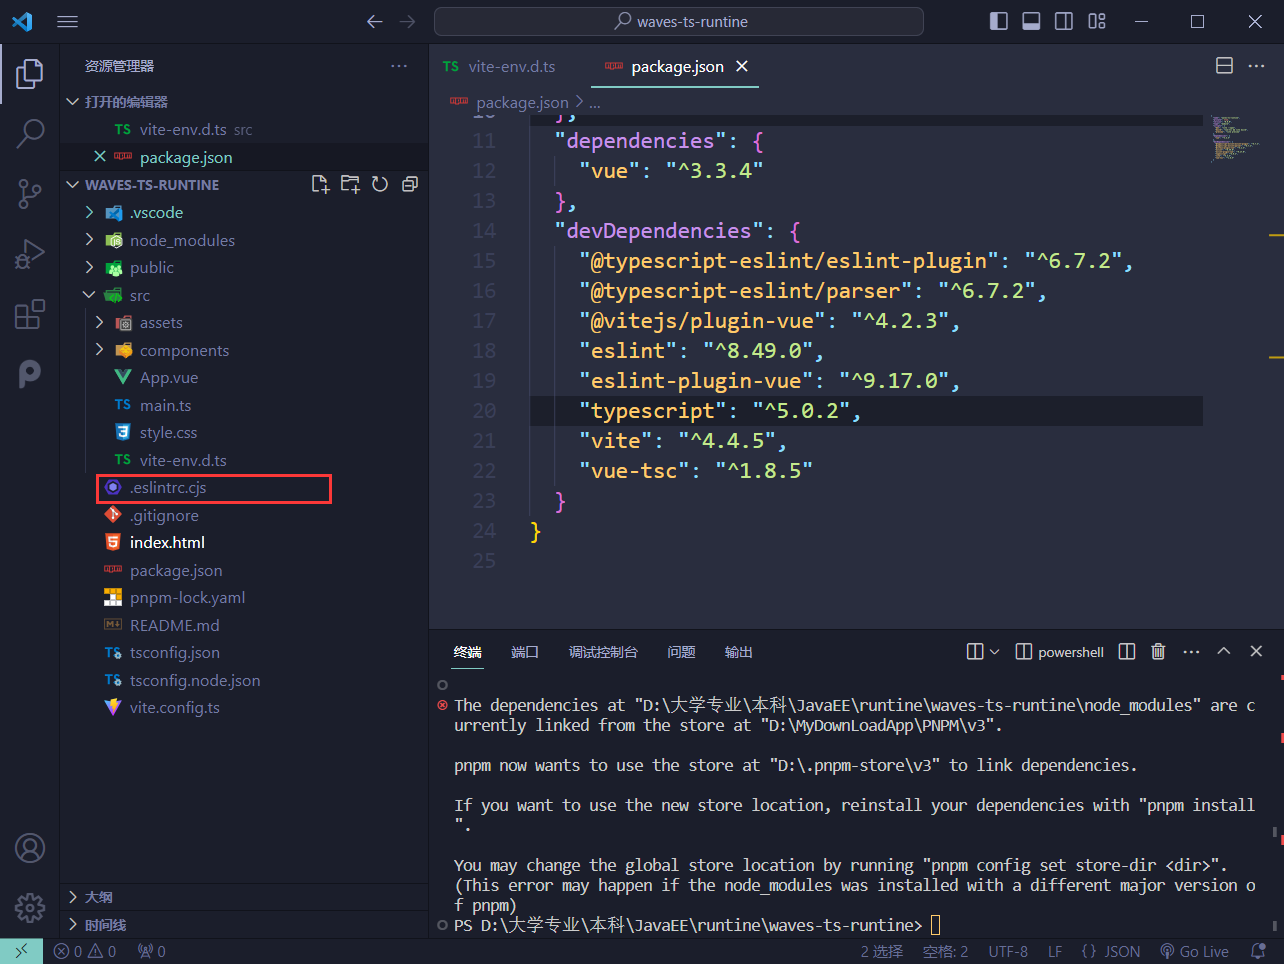Collapse all folders in explorer
The image size is (1284, 964).
tap(410, 184)
